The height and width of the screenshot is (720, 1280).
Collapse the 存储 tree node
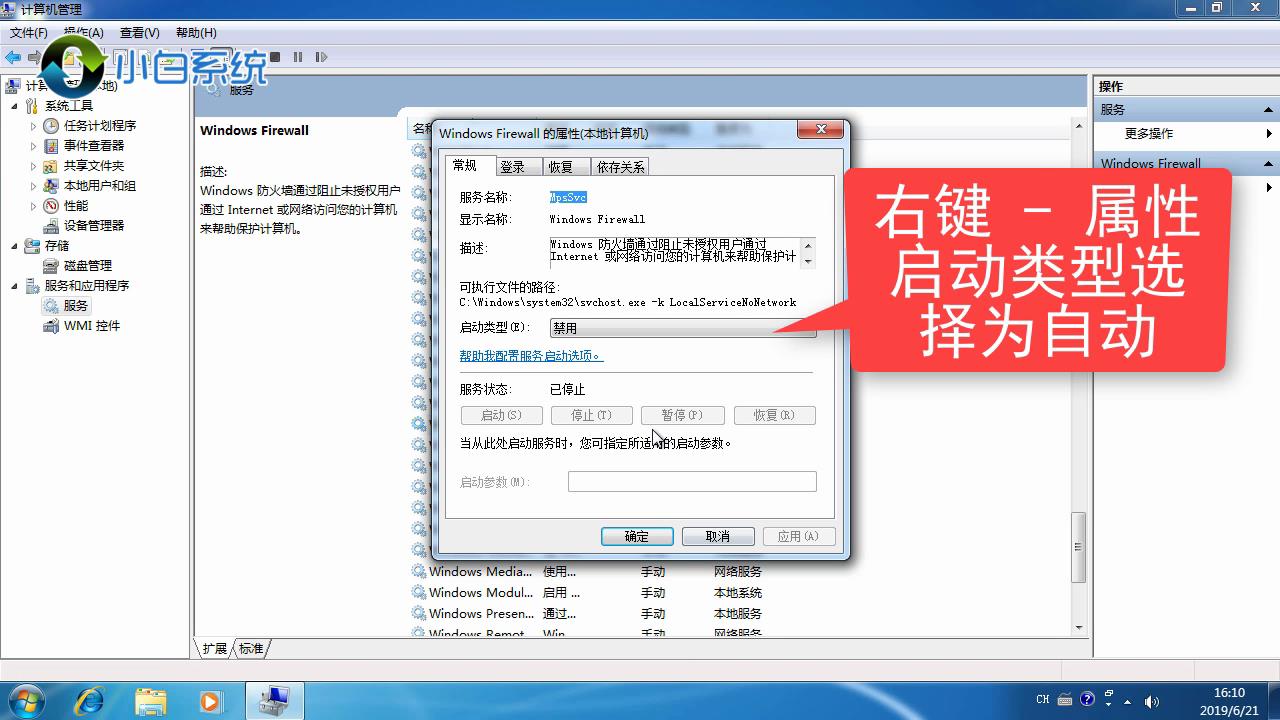coord(14,246)
